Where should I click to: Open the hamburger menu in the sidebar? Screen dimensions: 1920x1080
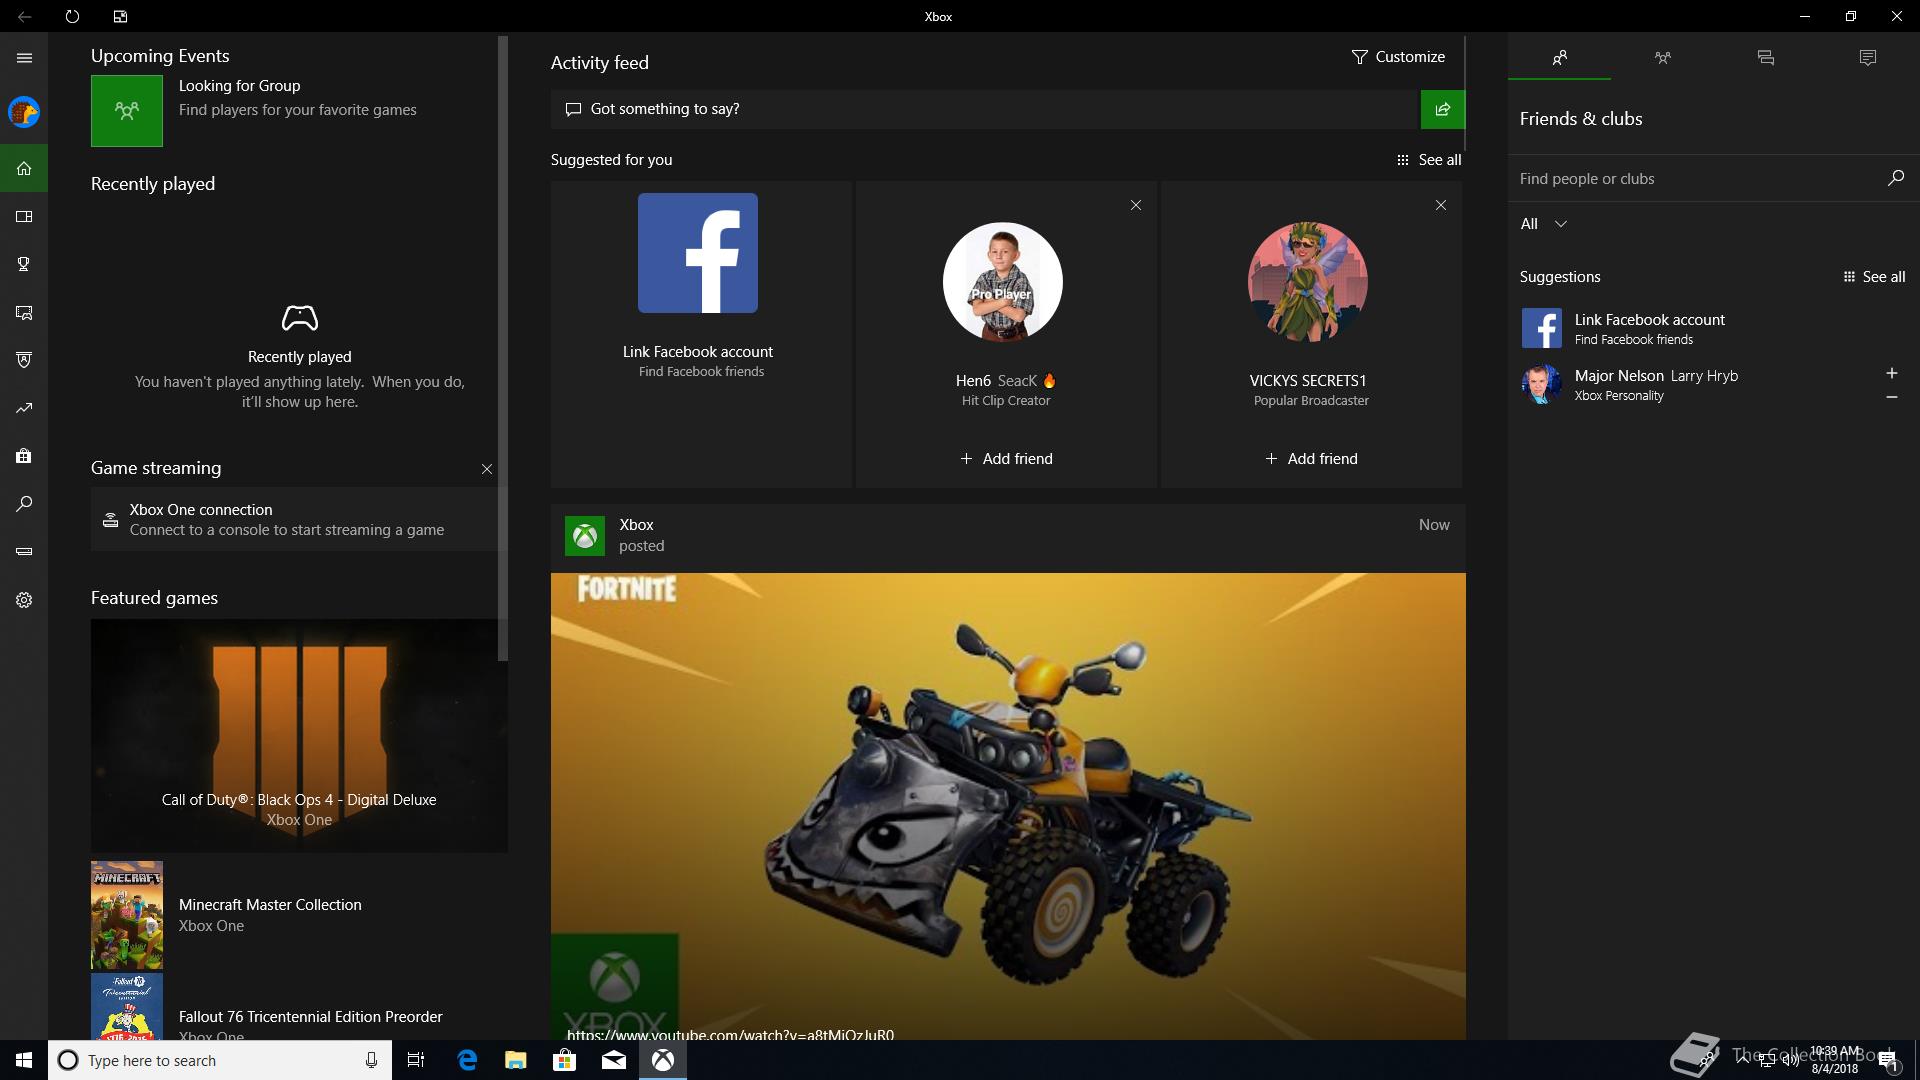click(x=24, y=58)
